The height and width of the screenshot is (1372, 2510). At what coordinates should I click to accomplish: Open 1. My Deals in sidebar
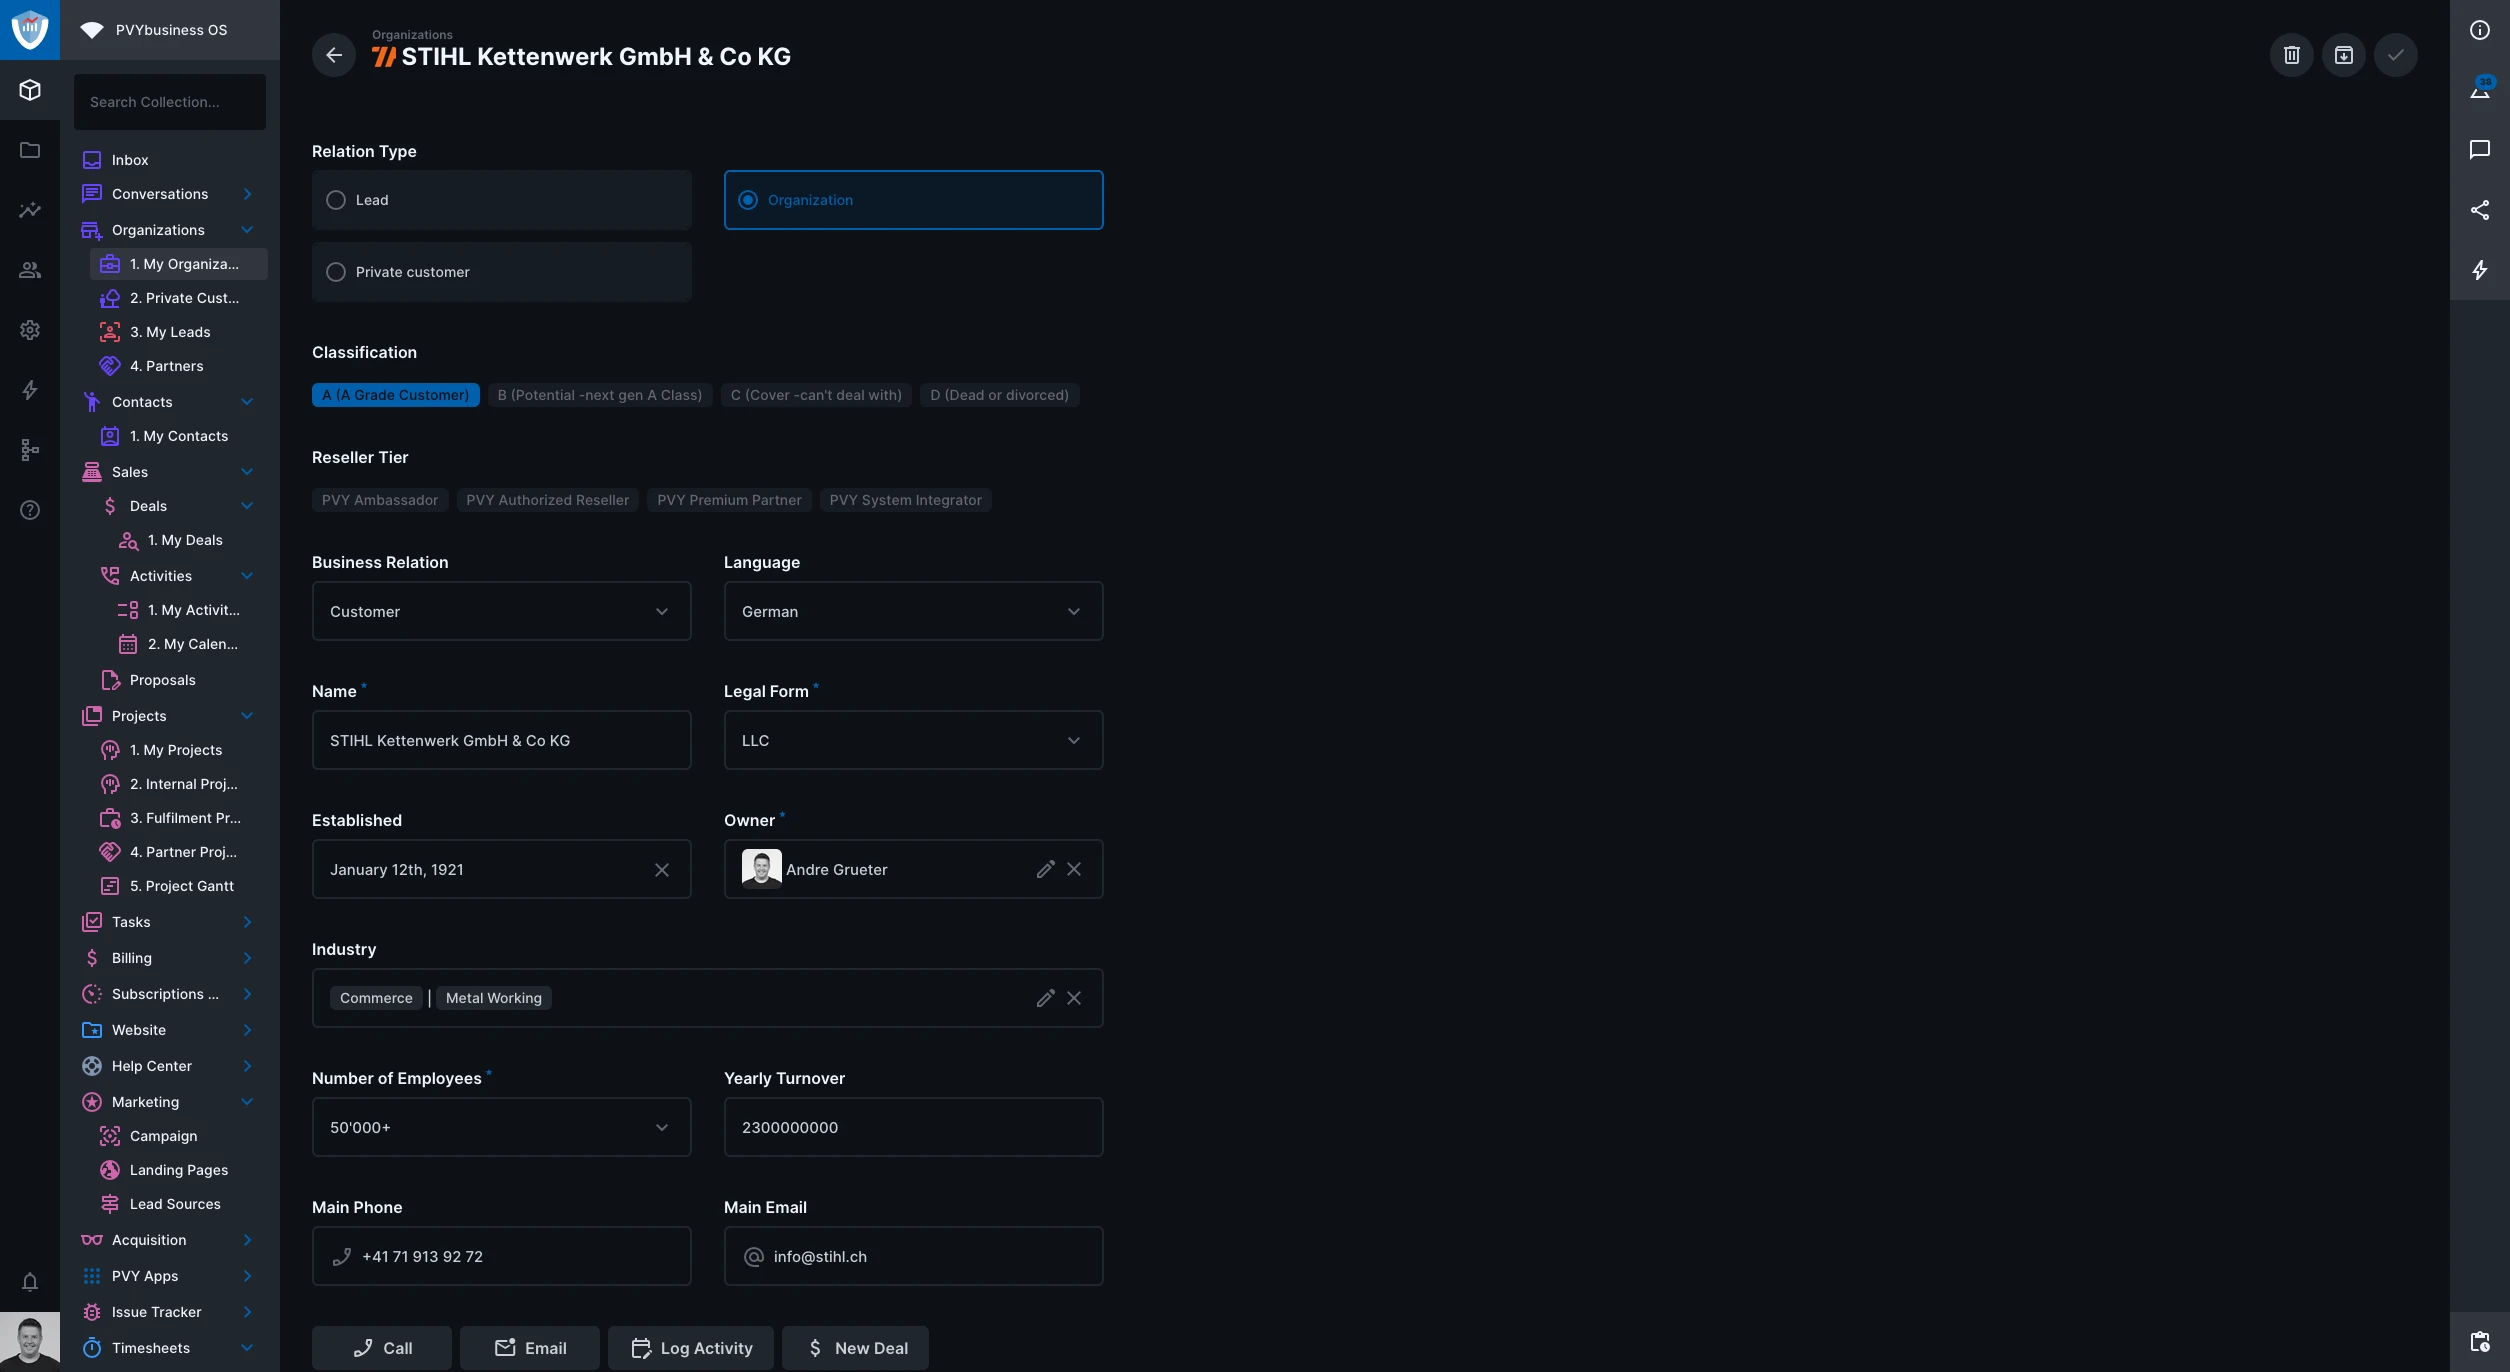[x=185, y=540]
